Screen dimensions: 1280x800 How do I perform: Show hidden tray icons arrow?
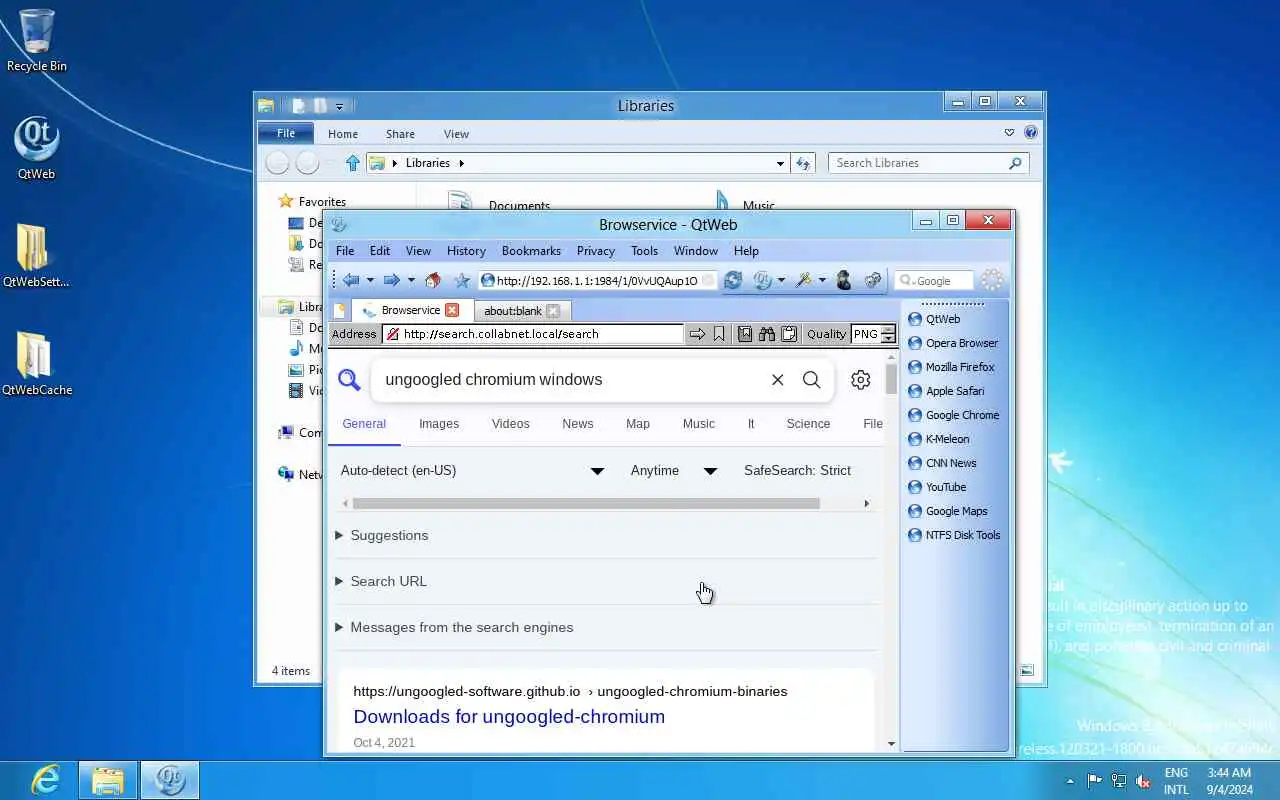point(1070,781)
